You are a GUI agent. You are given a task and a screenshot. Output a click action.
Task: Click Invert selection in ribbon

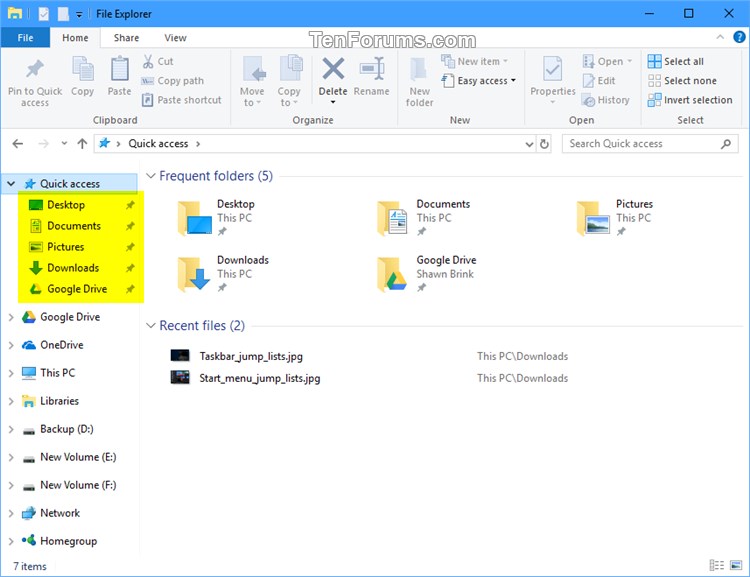click(690, 100)
